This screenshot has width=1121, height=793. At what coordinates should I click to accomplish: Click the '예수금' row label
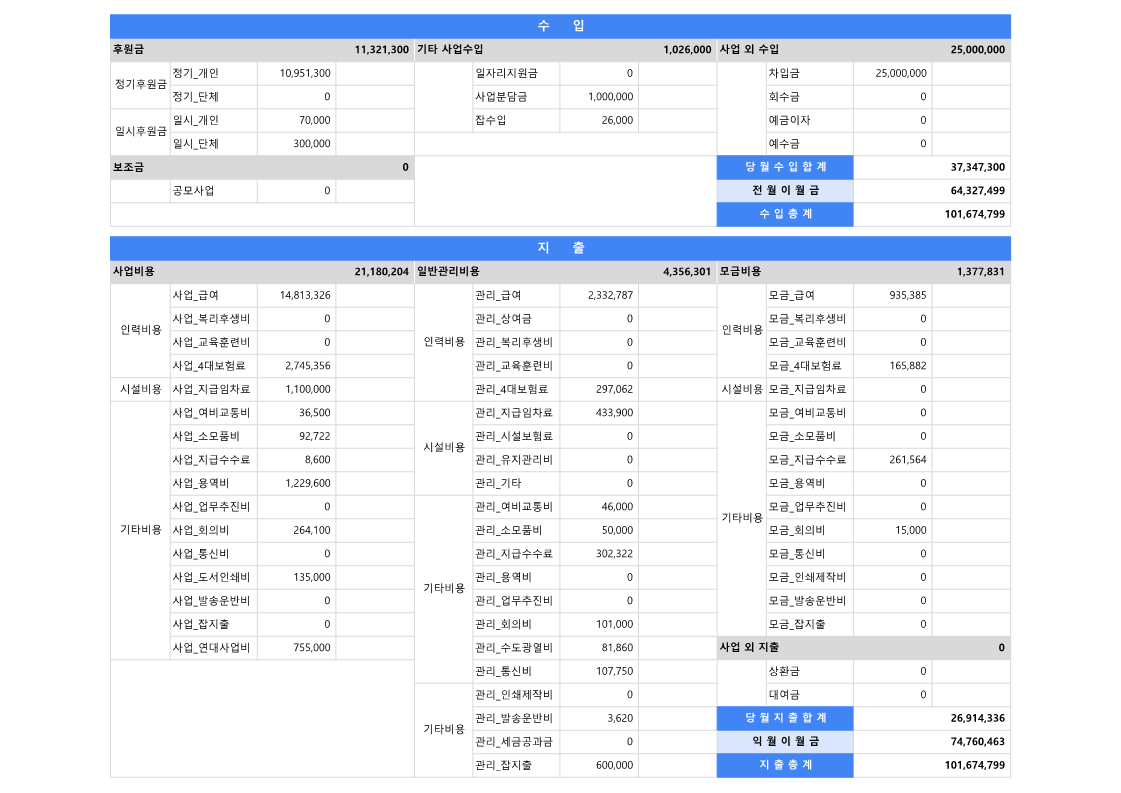[x=784, y=144]
